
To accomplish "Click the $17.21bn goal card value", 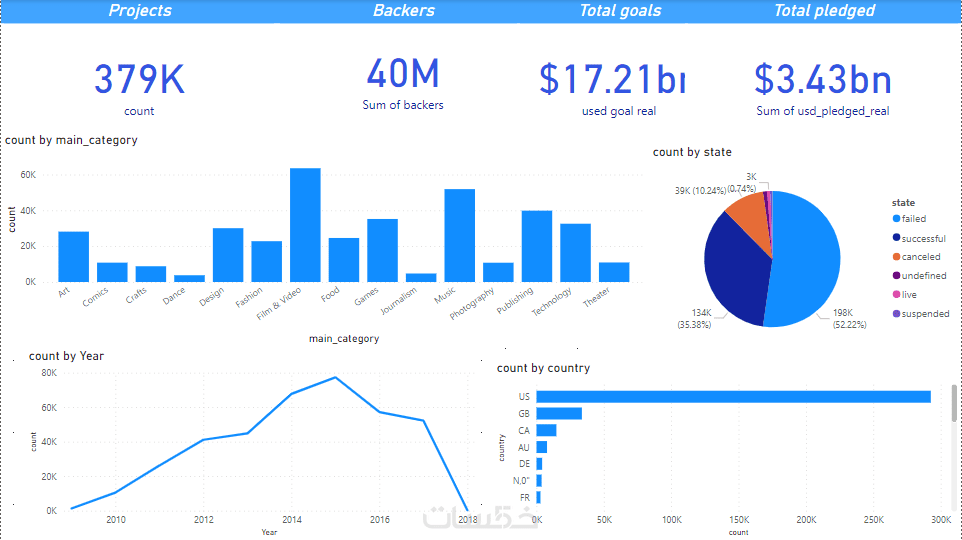I will (612, 79).
